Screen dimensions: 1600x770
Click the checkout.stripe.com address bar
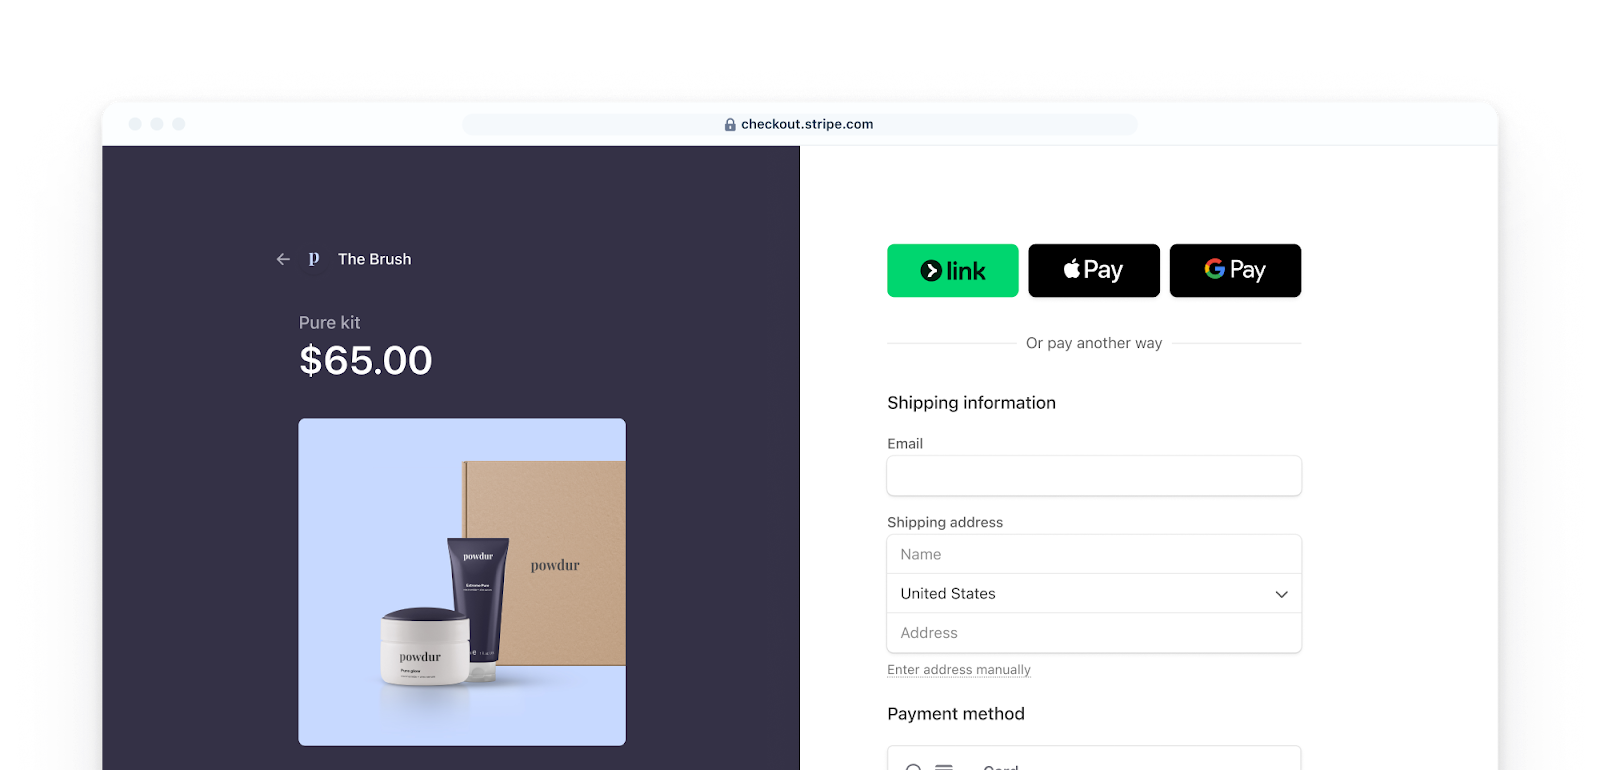tap(800, 124)
